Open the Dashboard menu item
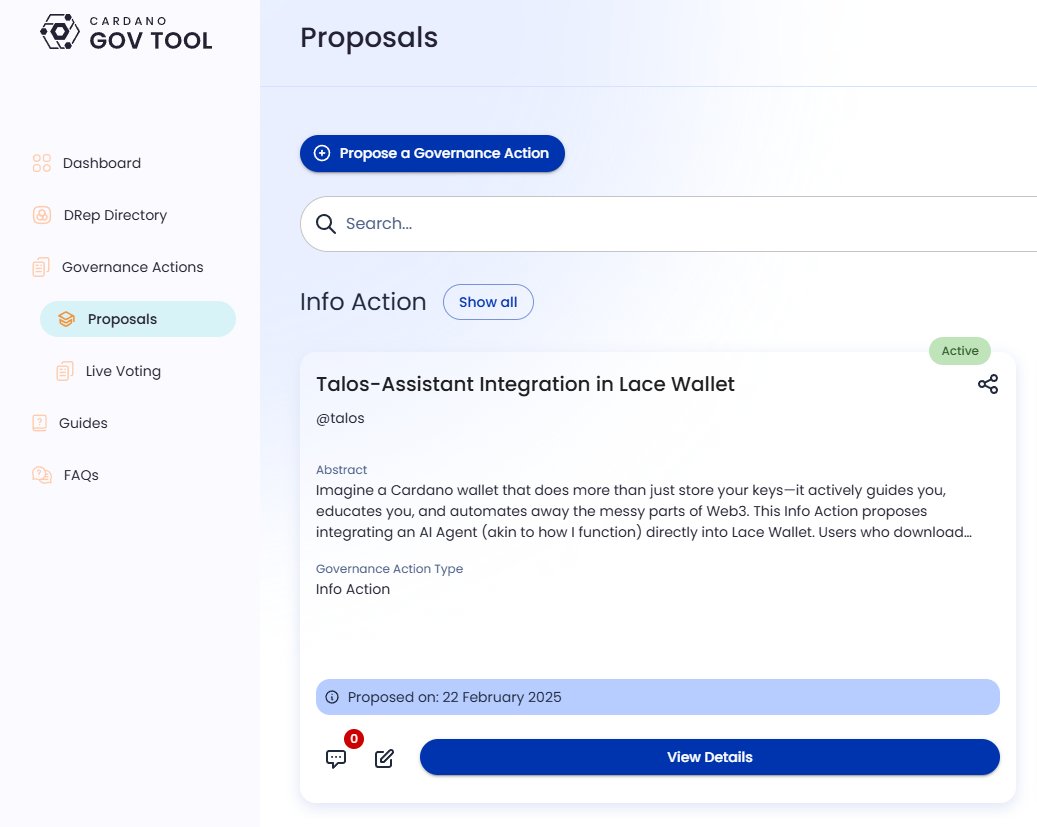This screenshot has height=827, width=1037. 101,163
